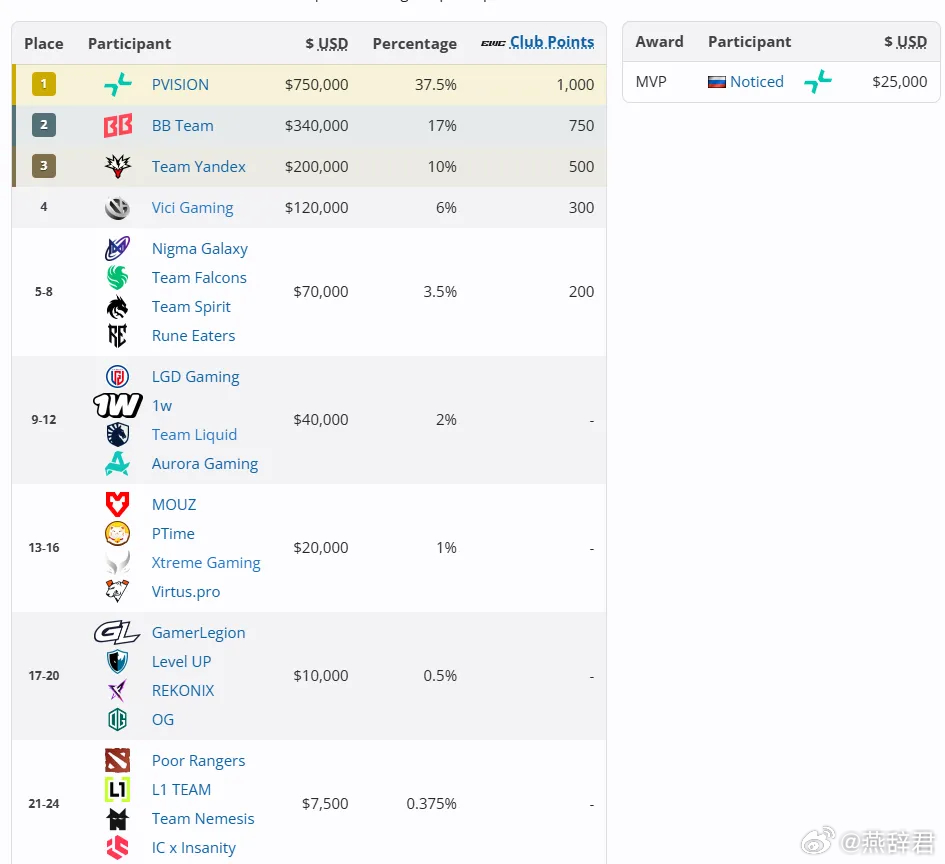Image resolution: width=945 pixels, height=864 pixels.
Task: Click the PVISION team logo in first place
Action: 118,84
